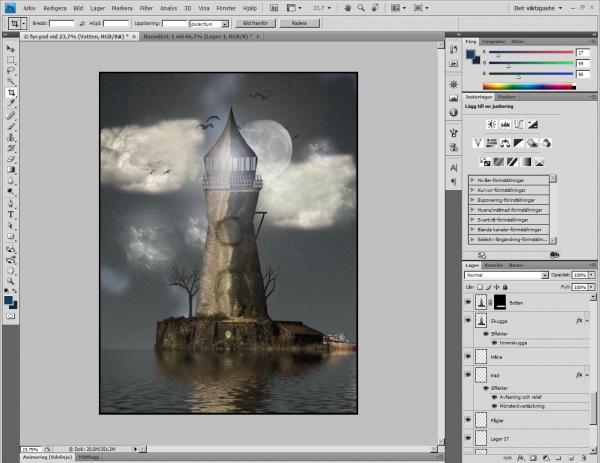The height and width of the screenshot is (463, 600).
Task: Select the Eyedropper tool
Action: 10,103
